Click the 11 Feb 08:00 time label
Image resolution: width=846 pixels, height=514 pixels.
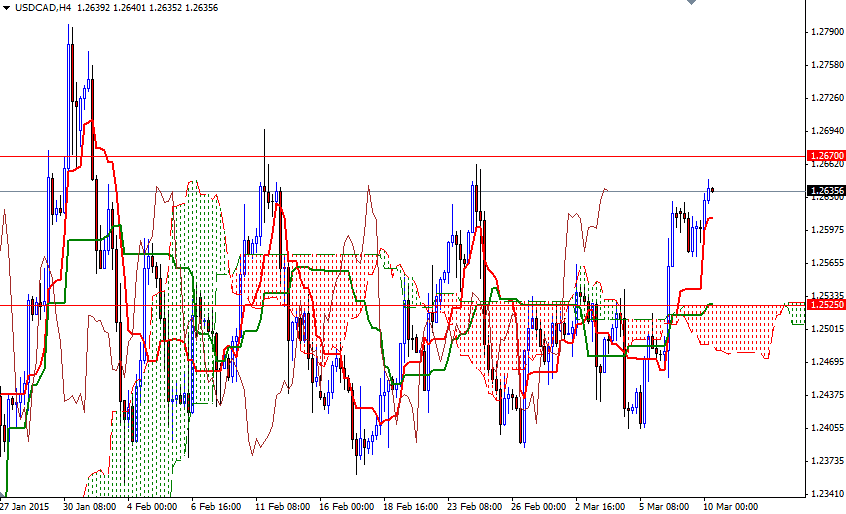tap(282, 507)
